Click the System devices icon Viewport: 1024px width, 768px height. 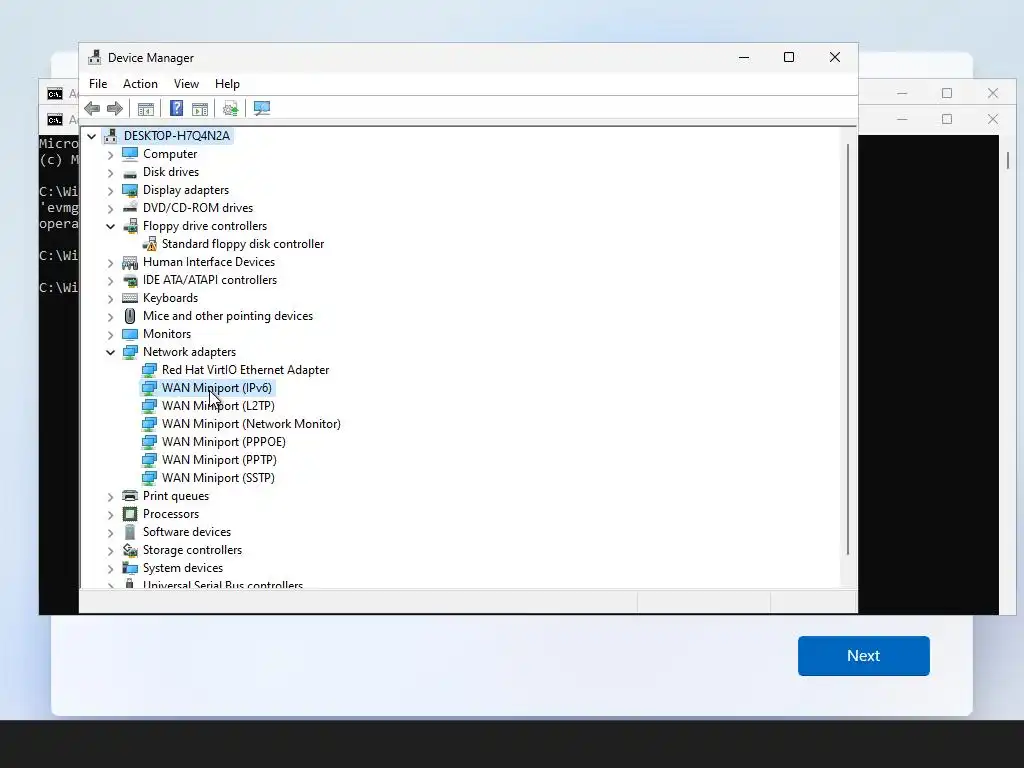click(x=130, y=568)
